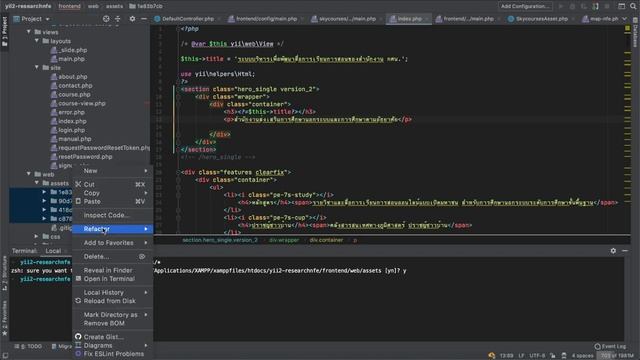This screenshot has height=360, width=640.
Task: Expand the css folder
Action: click(37, 236)
